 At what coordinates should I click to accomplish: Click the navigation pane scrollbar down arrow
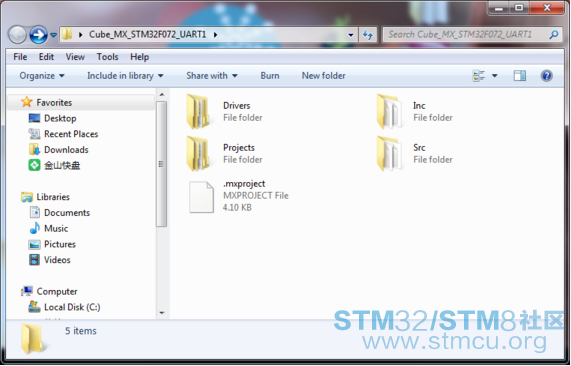pos(162,313)
